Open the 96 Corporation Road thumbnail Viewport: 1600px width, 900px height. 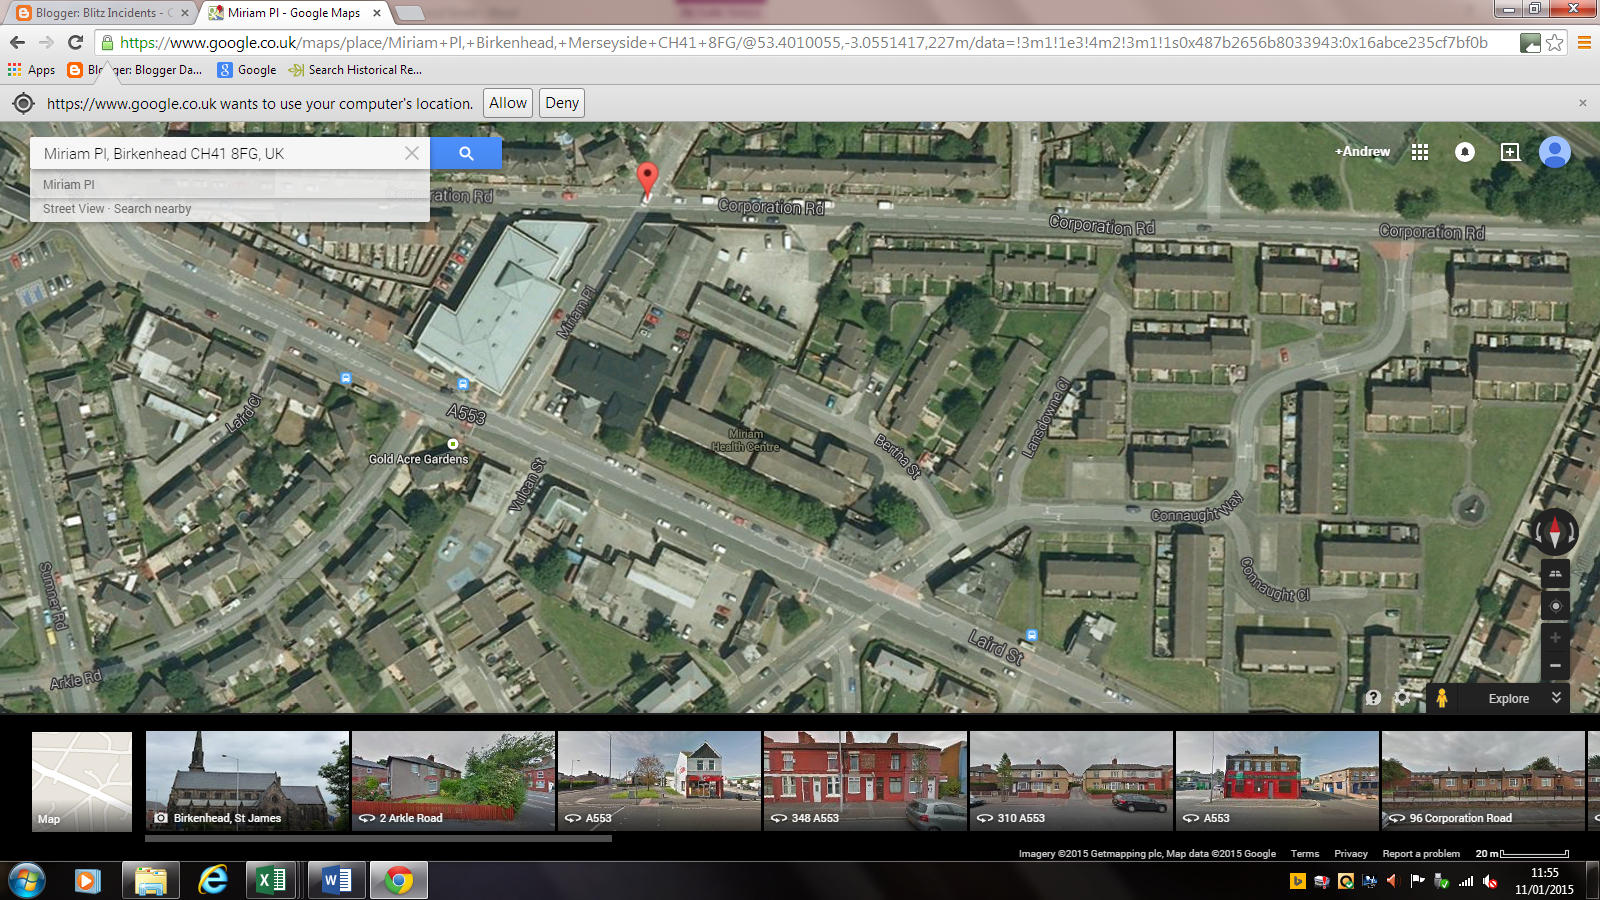(1483, 781)
